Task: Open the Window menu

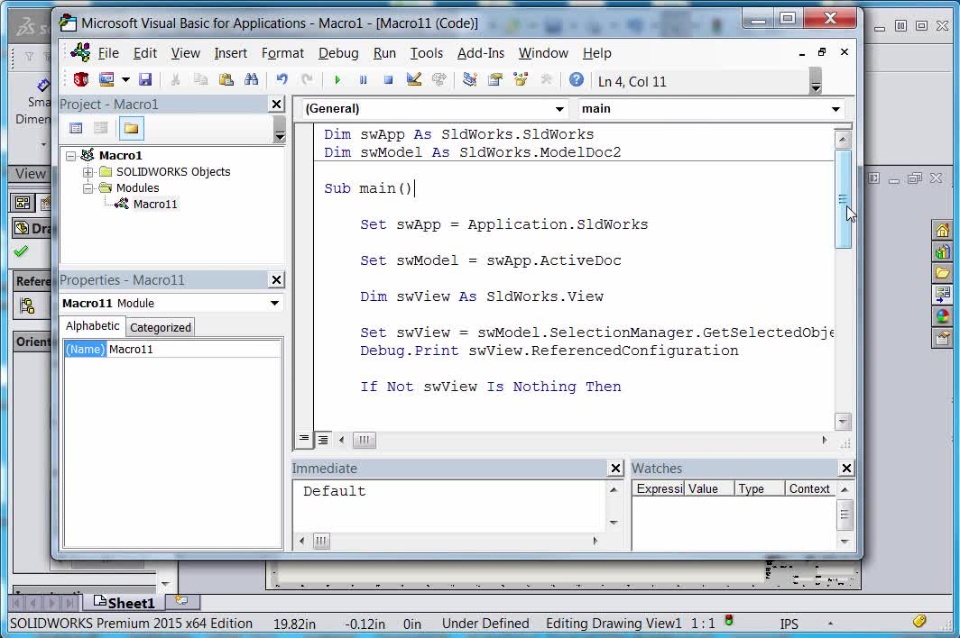Action: pos(543,53)
